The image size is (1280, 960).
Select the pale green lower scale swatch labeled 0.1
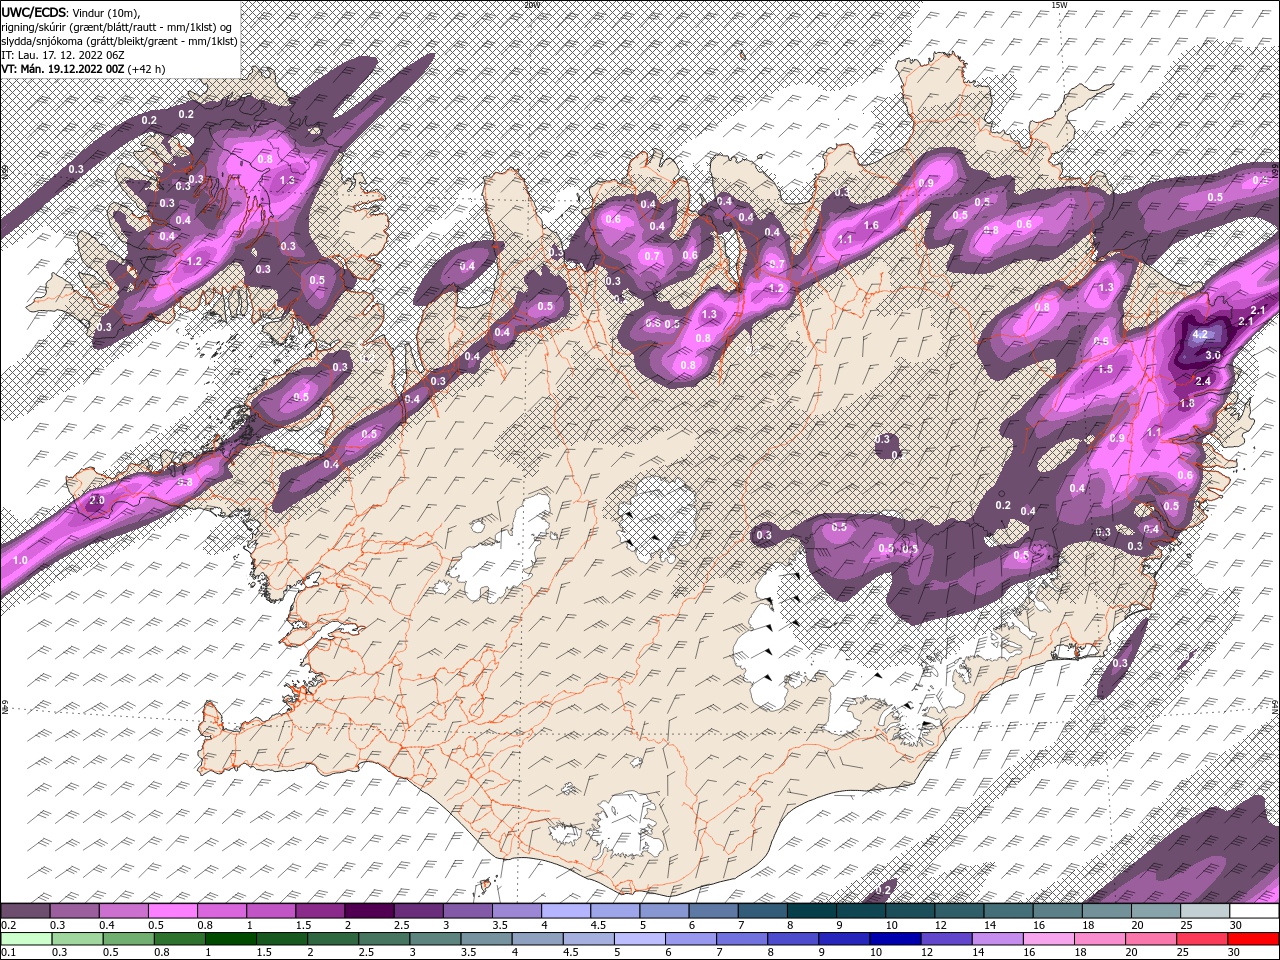(x=27, y=939)
